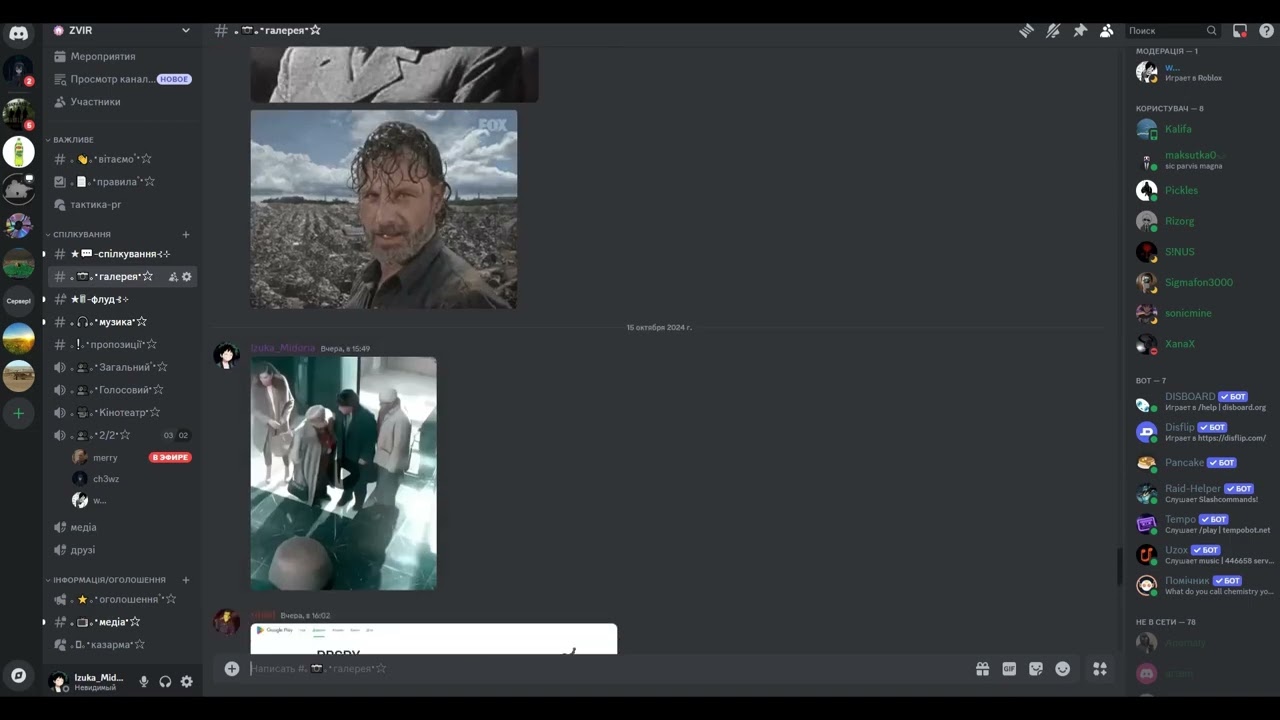Image resolution: width=1280 pixels, height=720 pixels.
Task: Switch to the музика channel
Action: click(x=121, y=322)
